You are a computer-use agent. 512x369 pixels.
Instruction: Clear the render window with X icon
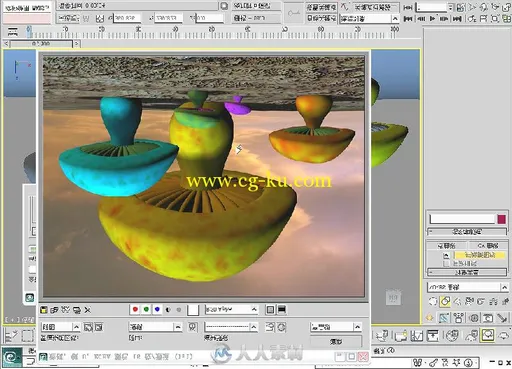pos(88,310)
